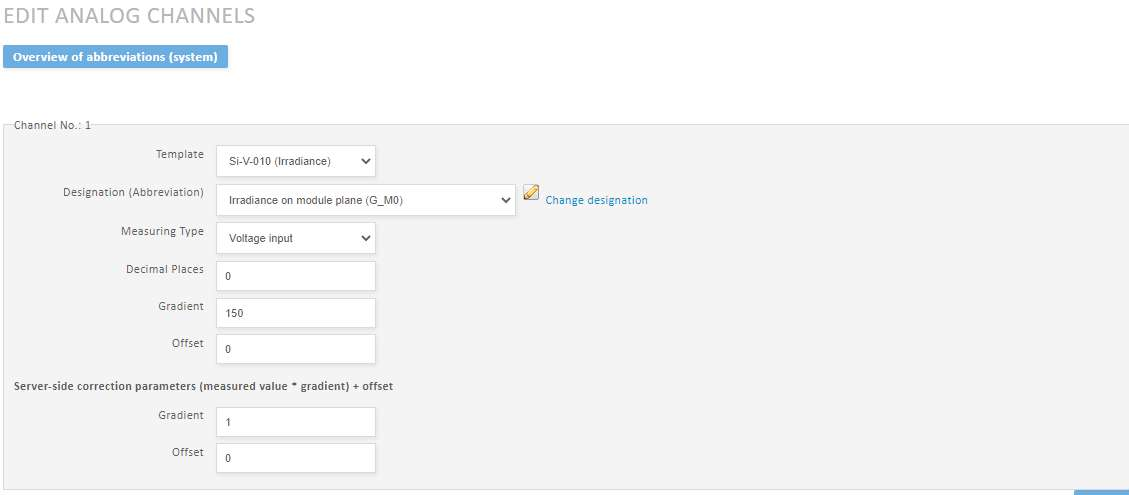This screenshot has width=1129, height=495.
Task: Click the Measuring Type label
Action: [162, 231]
